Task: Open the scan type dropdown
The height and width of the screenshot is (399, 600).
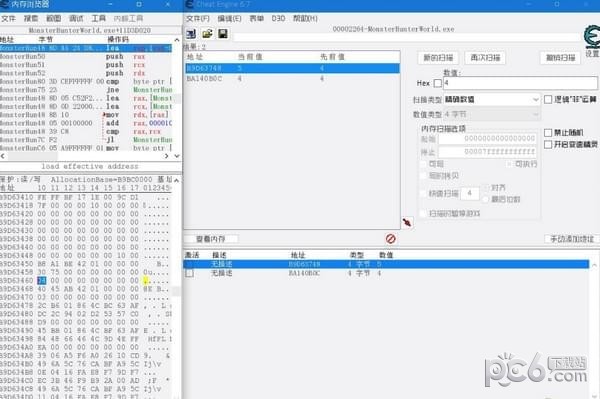Action: point(492,99)
